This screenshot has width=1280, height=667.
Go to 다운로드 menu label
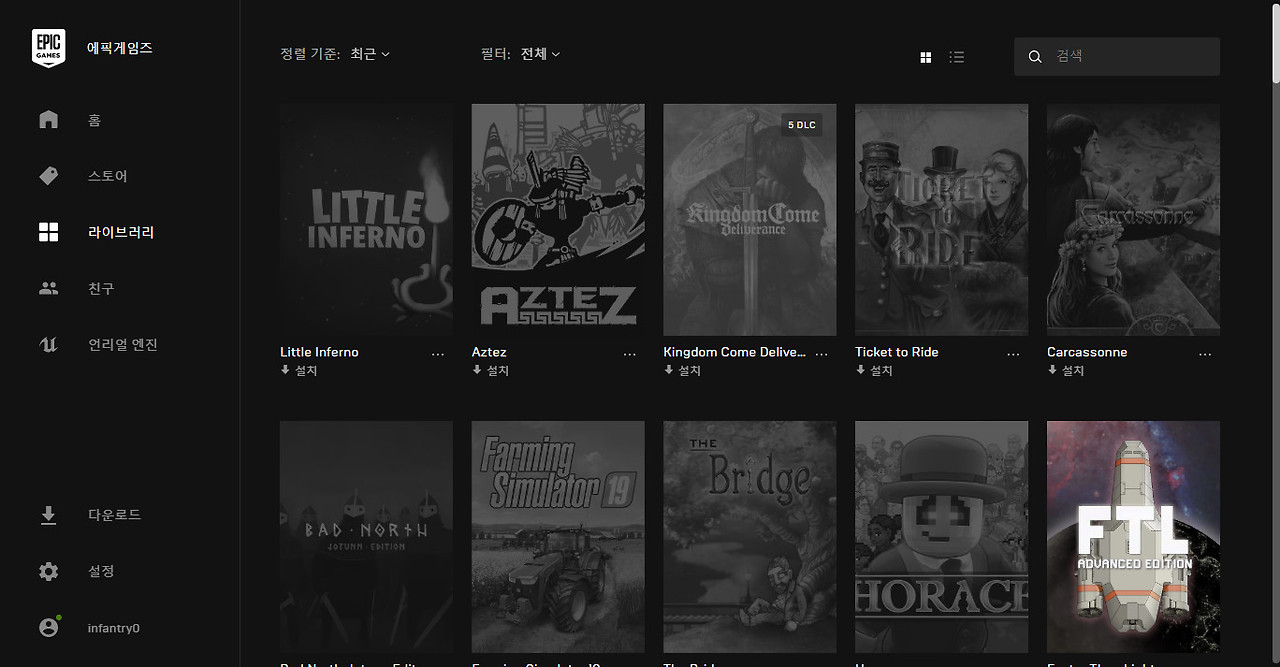(x=114, y=515)
